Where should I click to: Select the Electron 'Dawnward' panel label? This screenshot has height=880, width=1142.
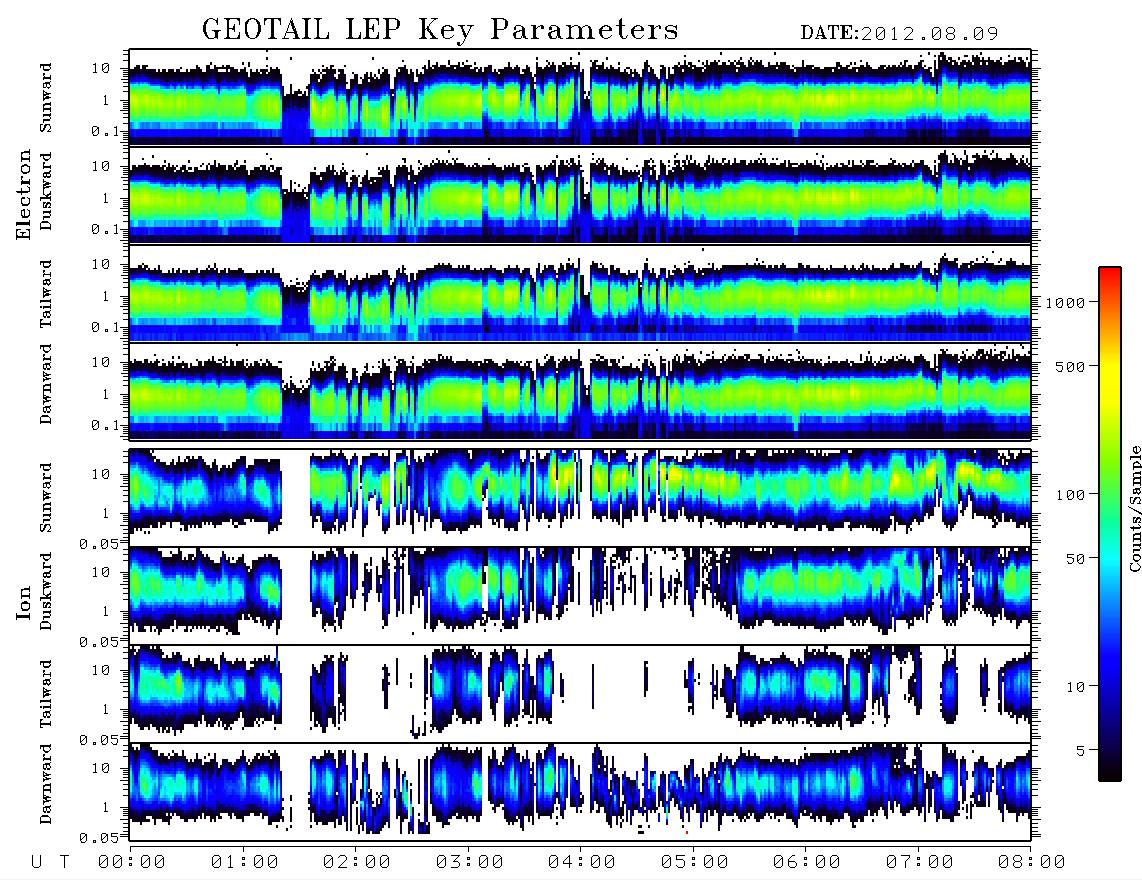tap(46, 385)
